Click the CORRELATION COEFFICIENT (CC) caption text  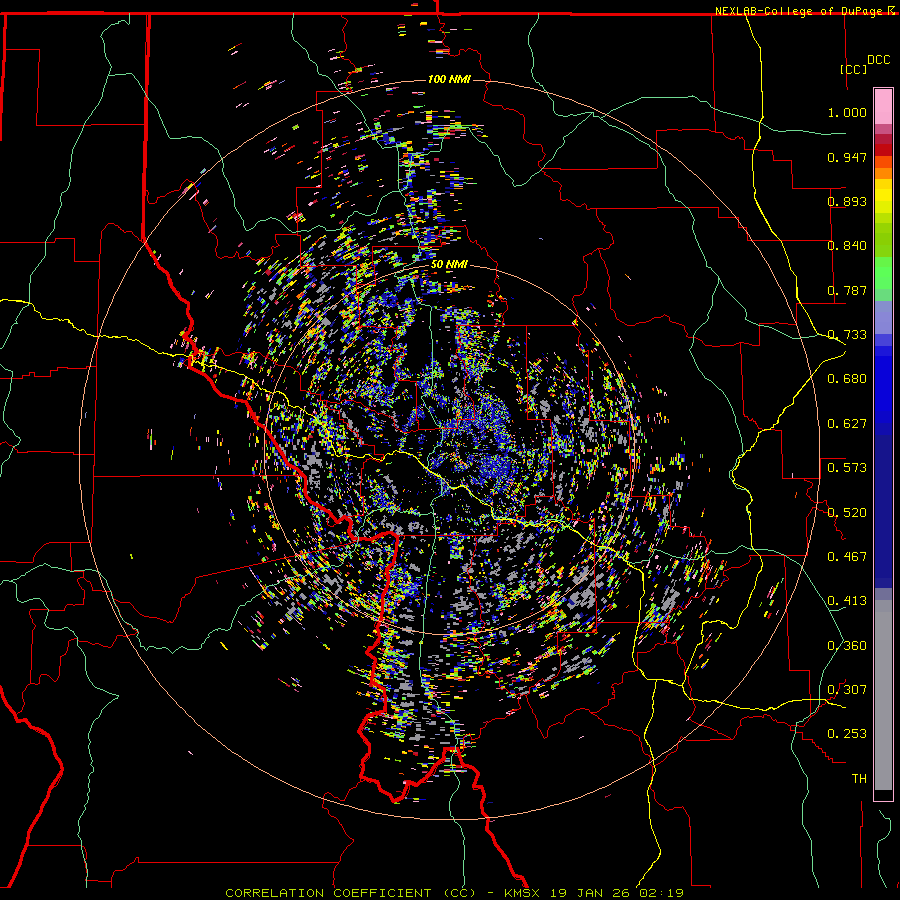tap(351, 893)
